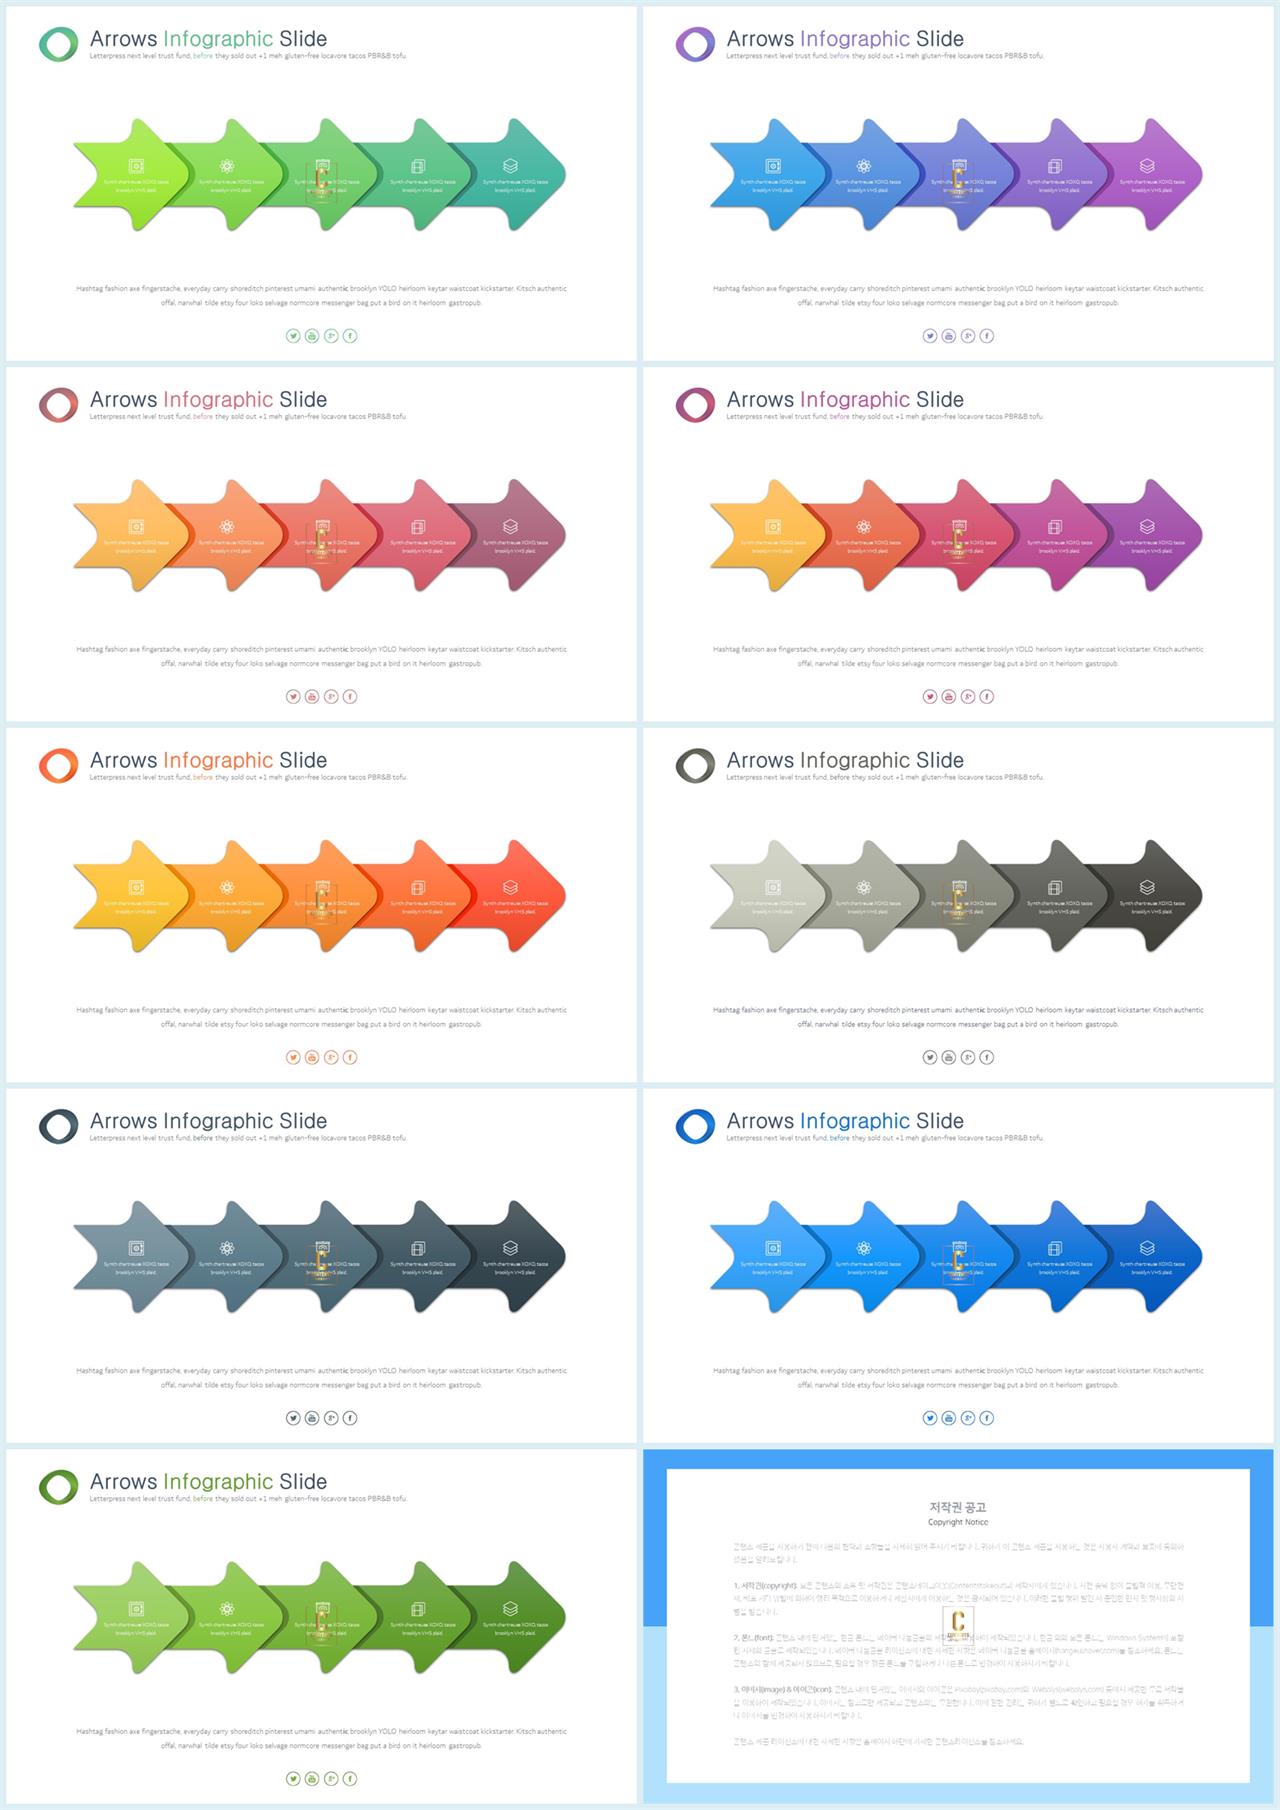The width and height of the screenshot is (1280, 1810).
Task: Click the Google Plus icon on the orange-red slide
Action: (x=331, y=1057)
